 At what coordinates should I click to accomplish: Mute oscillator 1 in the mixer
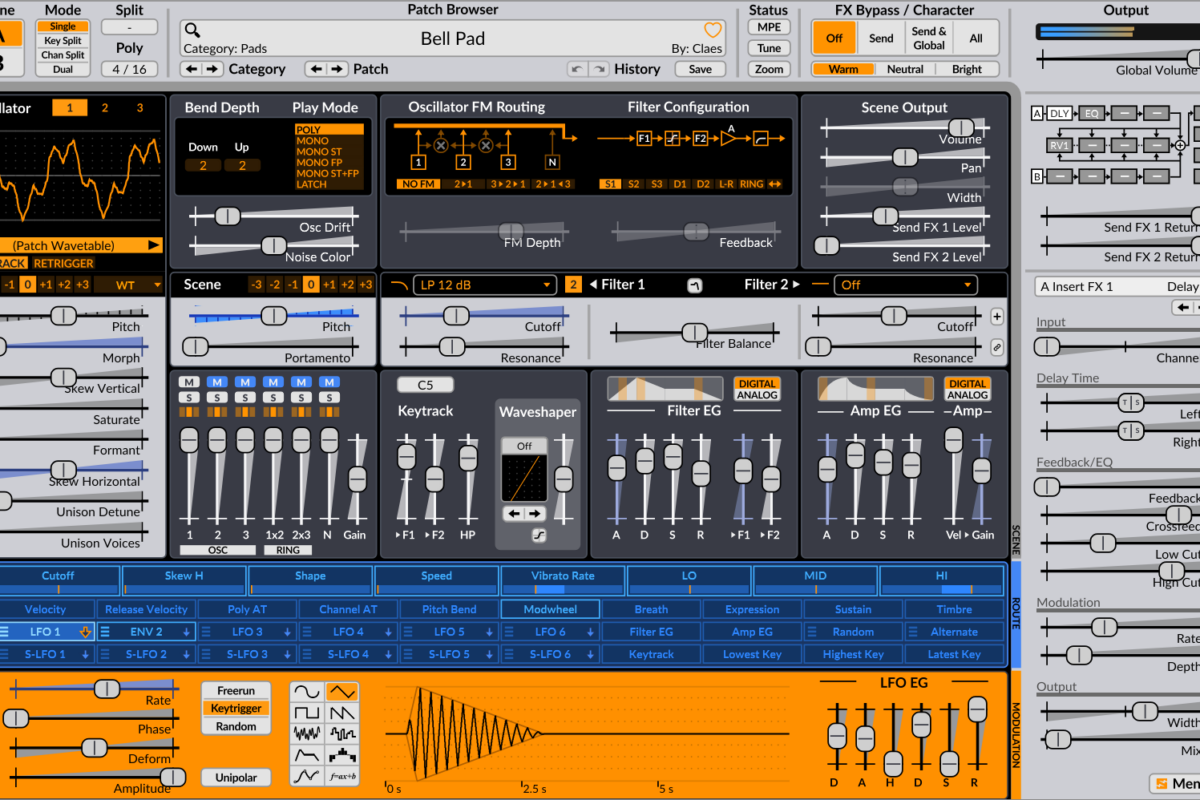[x=188, y=383]
